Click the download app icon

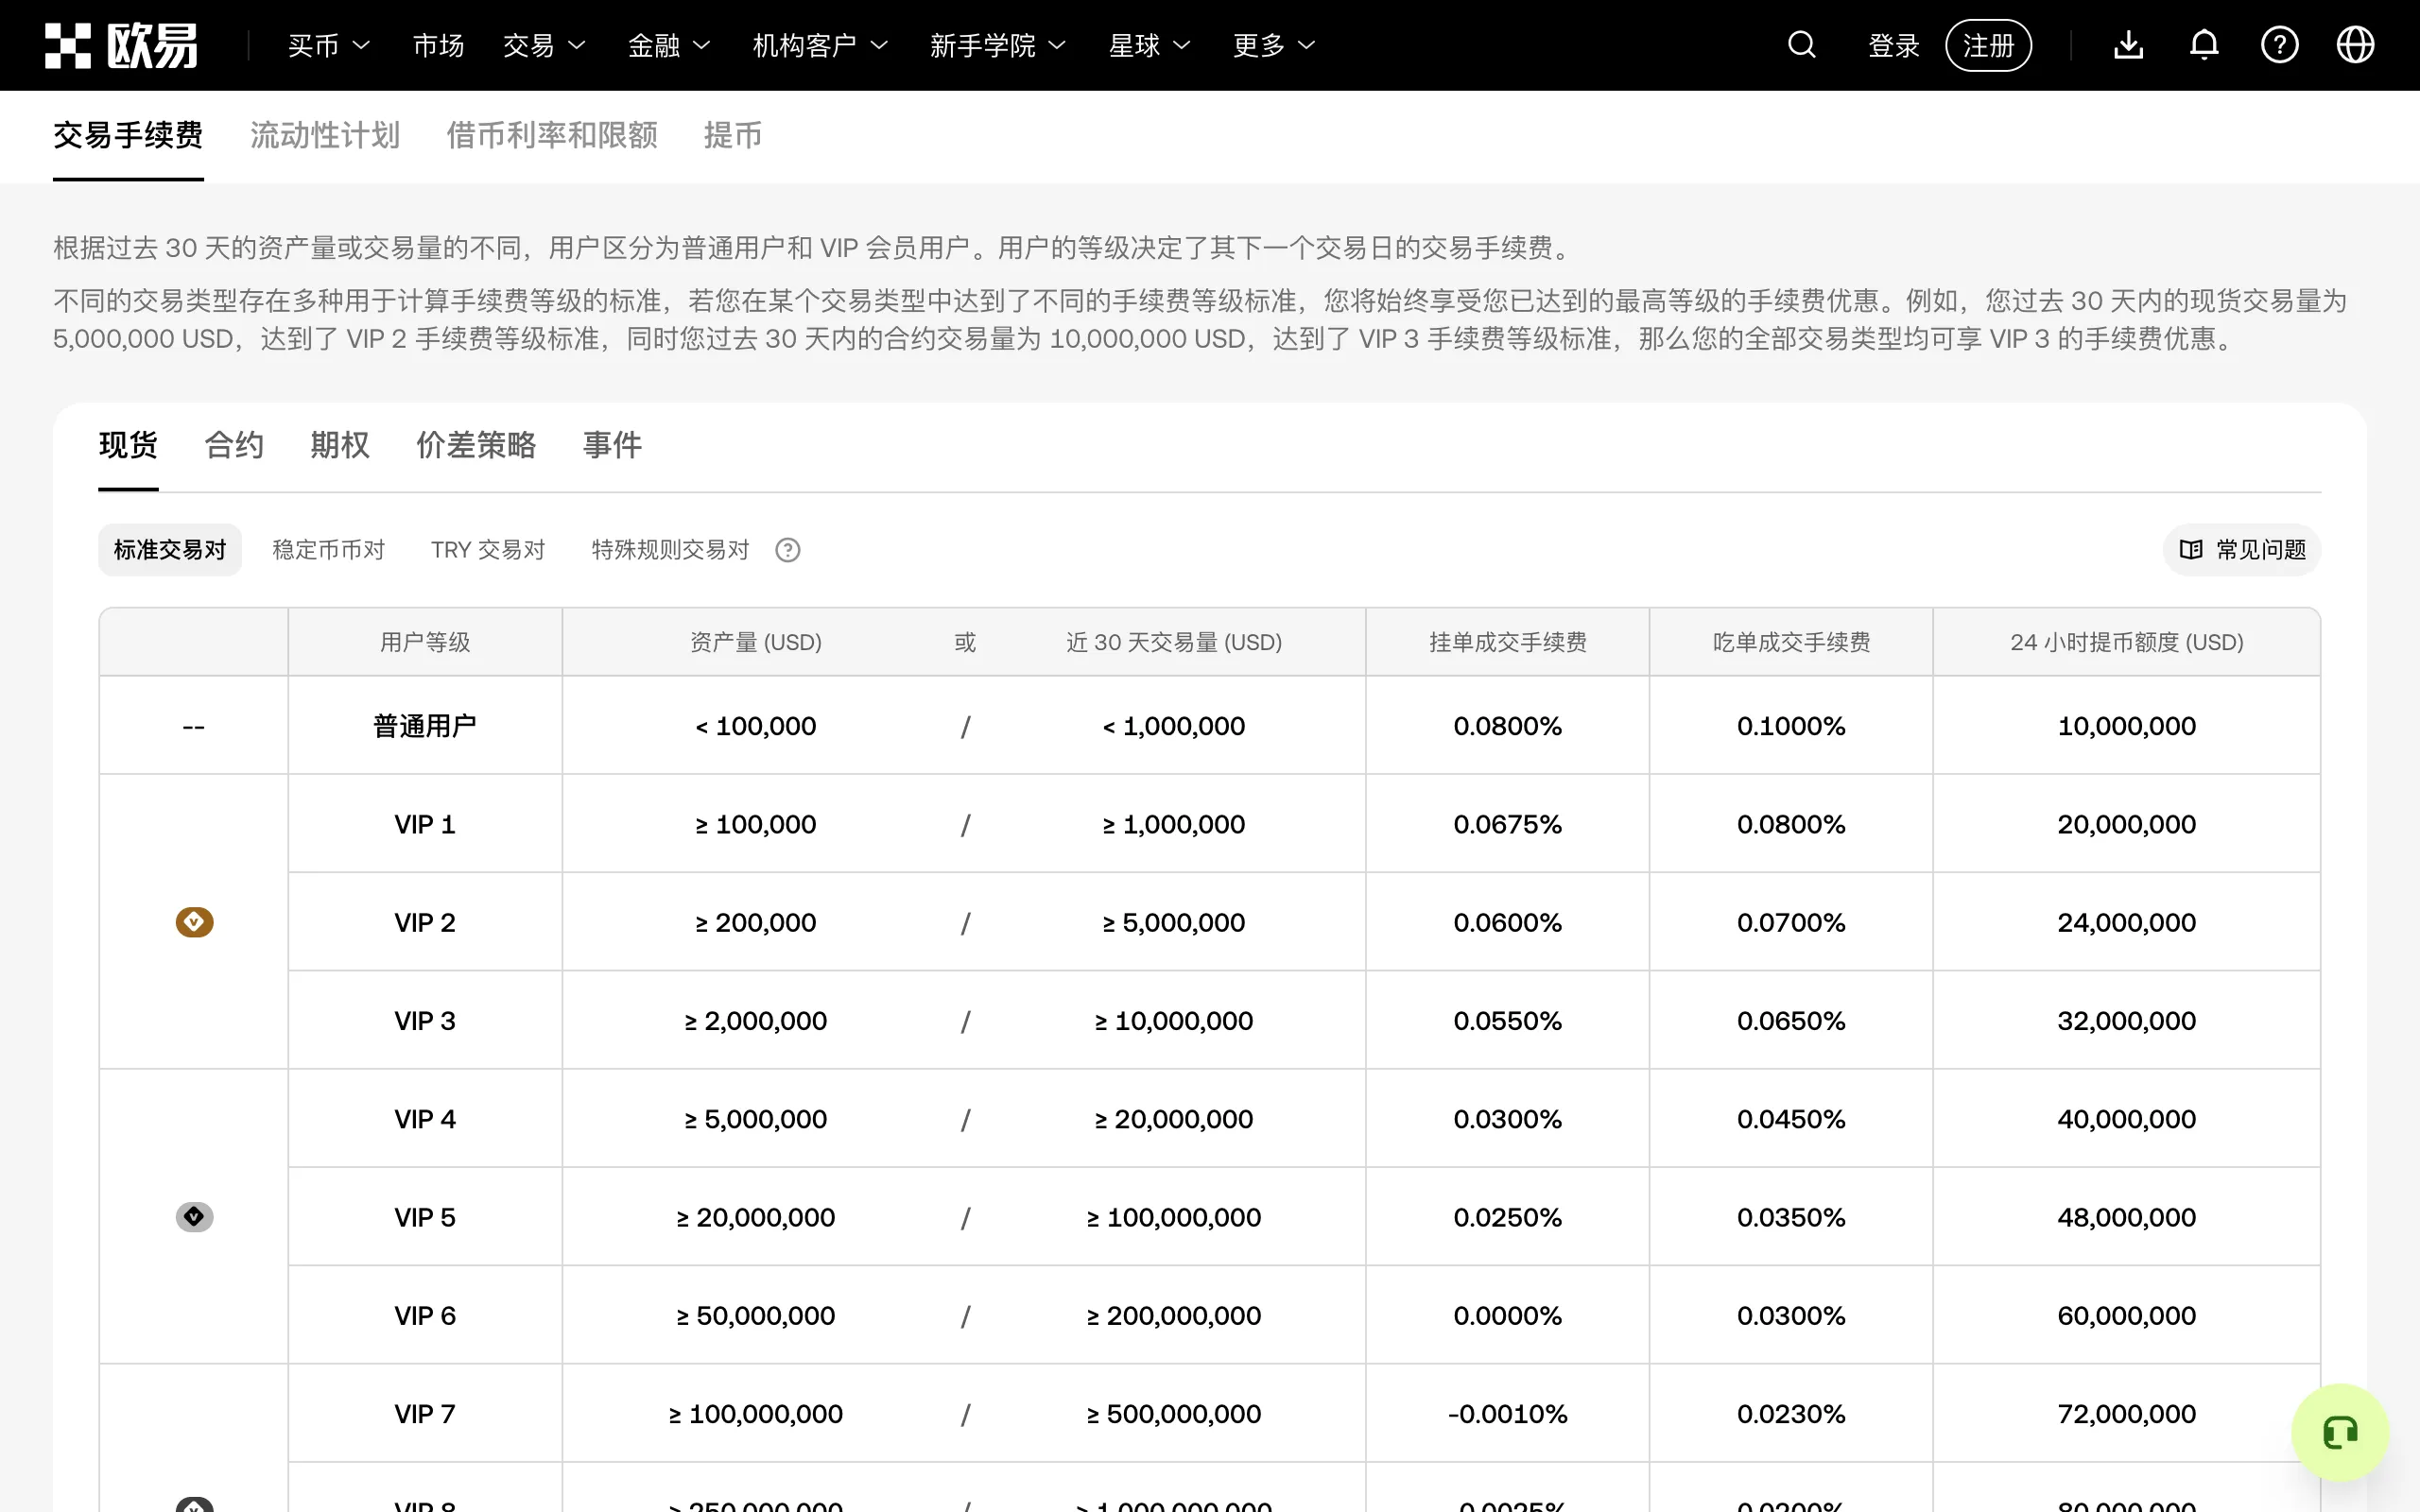[2128, 45]
